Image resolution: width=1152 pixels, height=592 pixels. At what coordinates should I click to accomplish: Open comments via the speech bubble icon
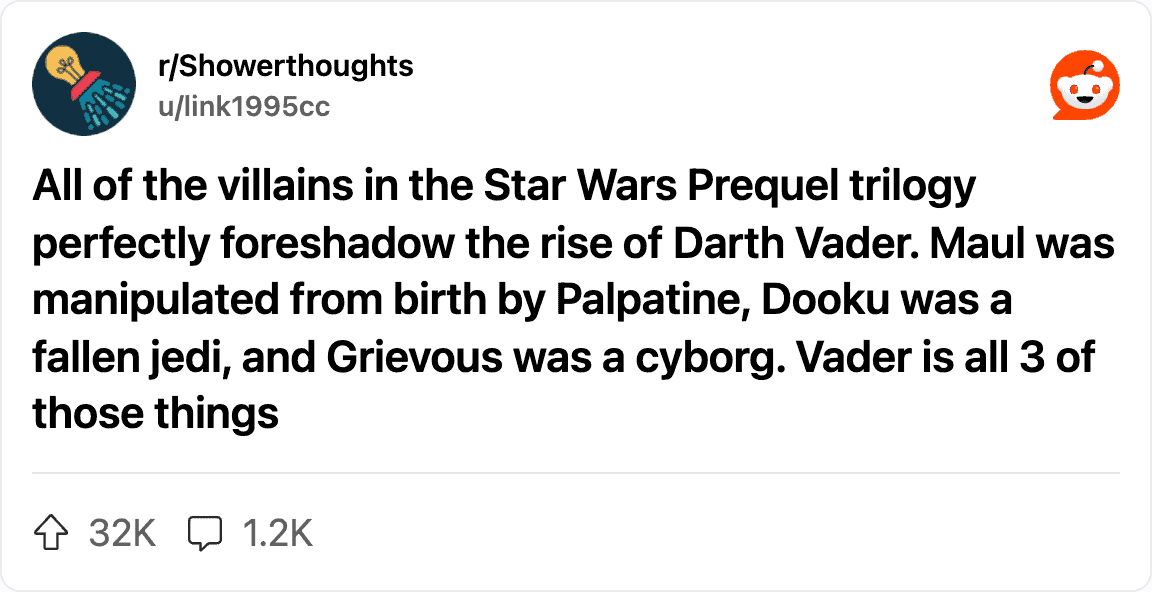(204, 533)
